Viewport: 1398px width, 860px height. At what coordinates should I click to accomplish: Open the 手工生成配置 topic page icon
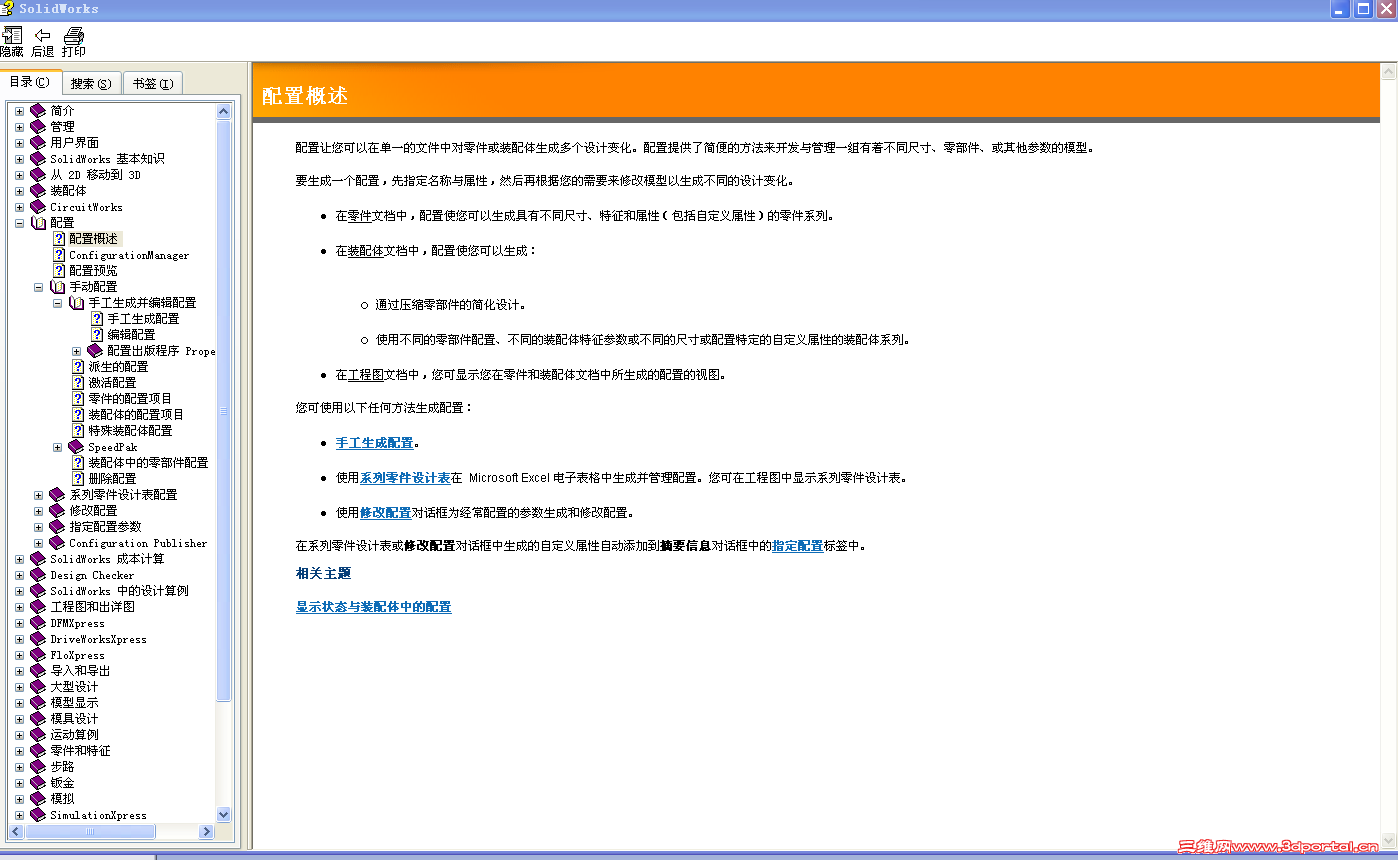pyautogui.click(x=97, y=319)
